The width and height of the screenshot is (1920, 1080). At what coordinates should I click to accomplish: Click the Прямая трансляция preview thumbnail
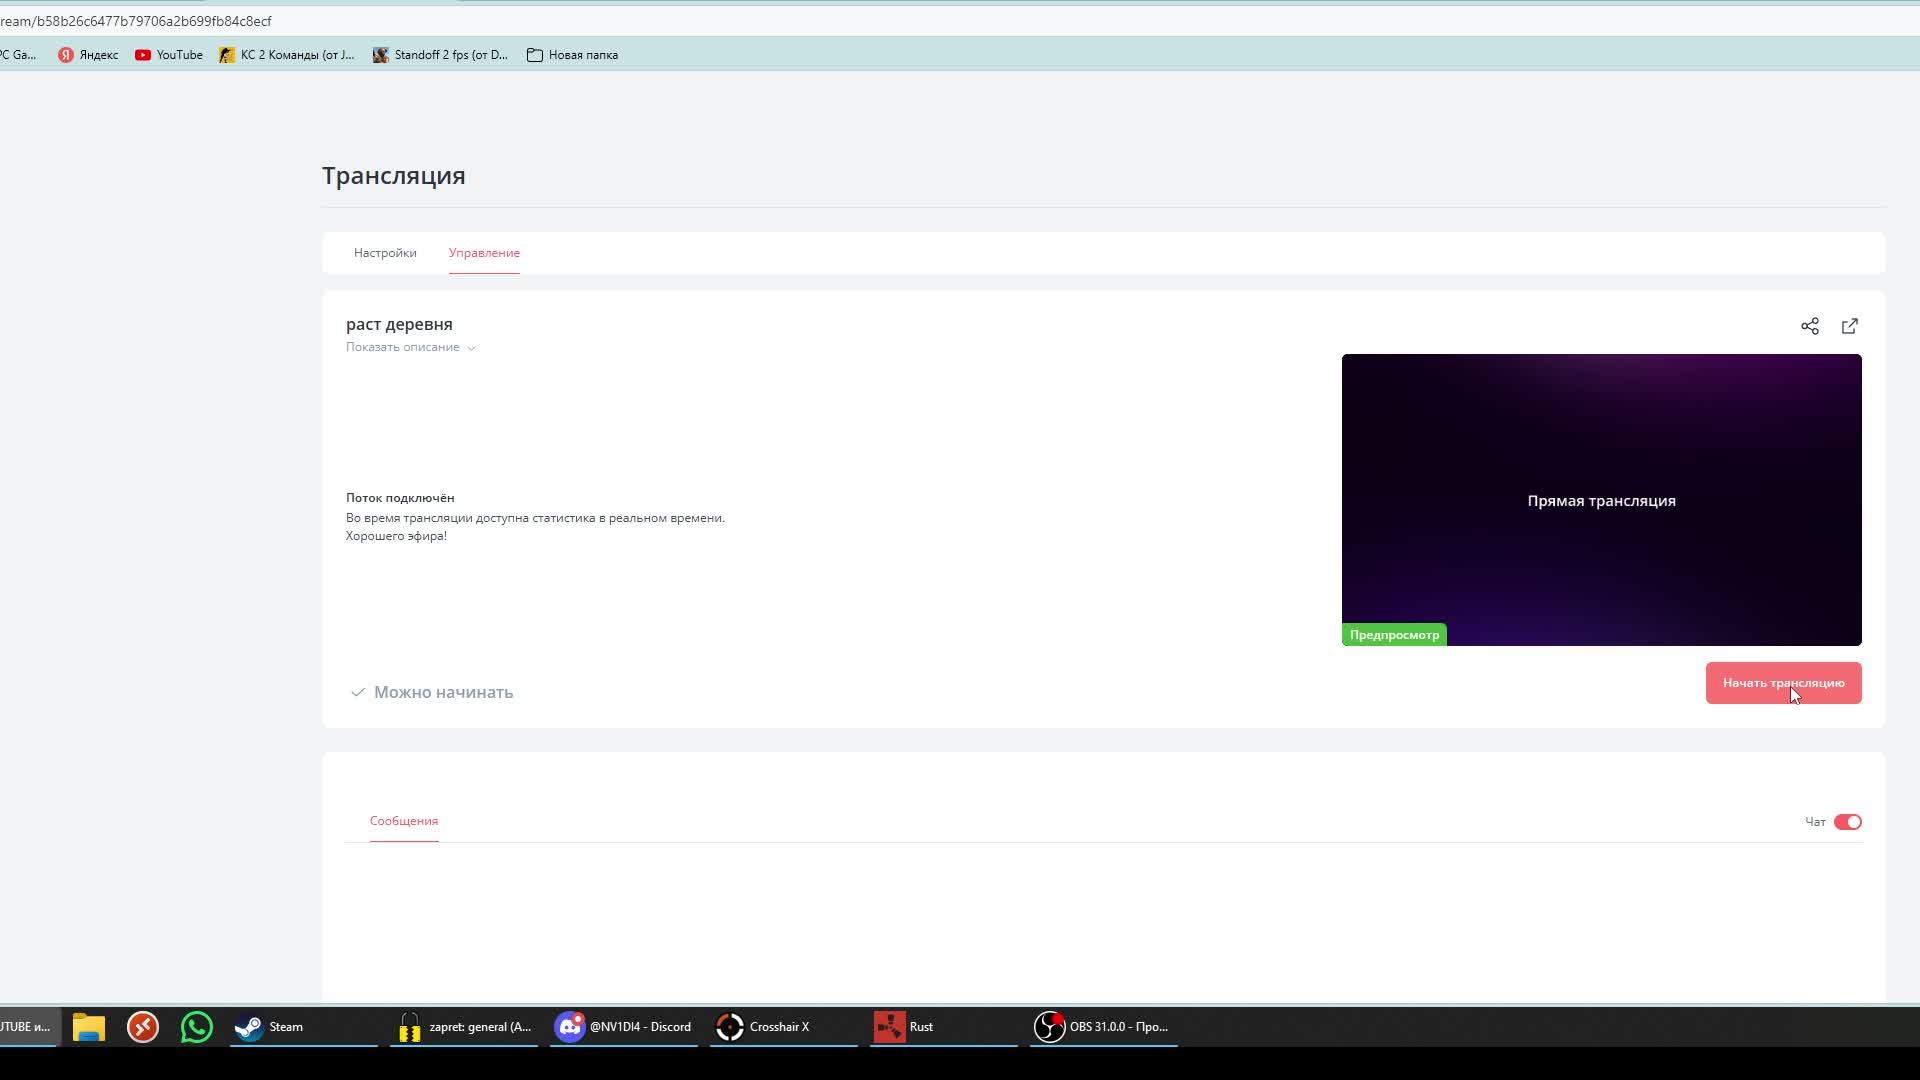(1601, 500)
